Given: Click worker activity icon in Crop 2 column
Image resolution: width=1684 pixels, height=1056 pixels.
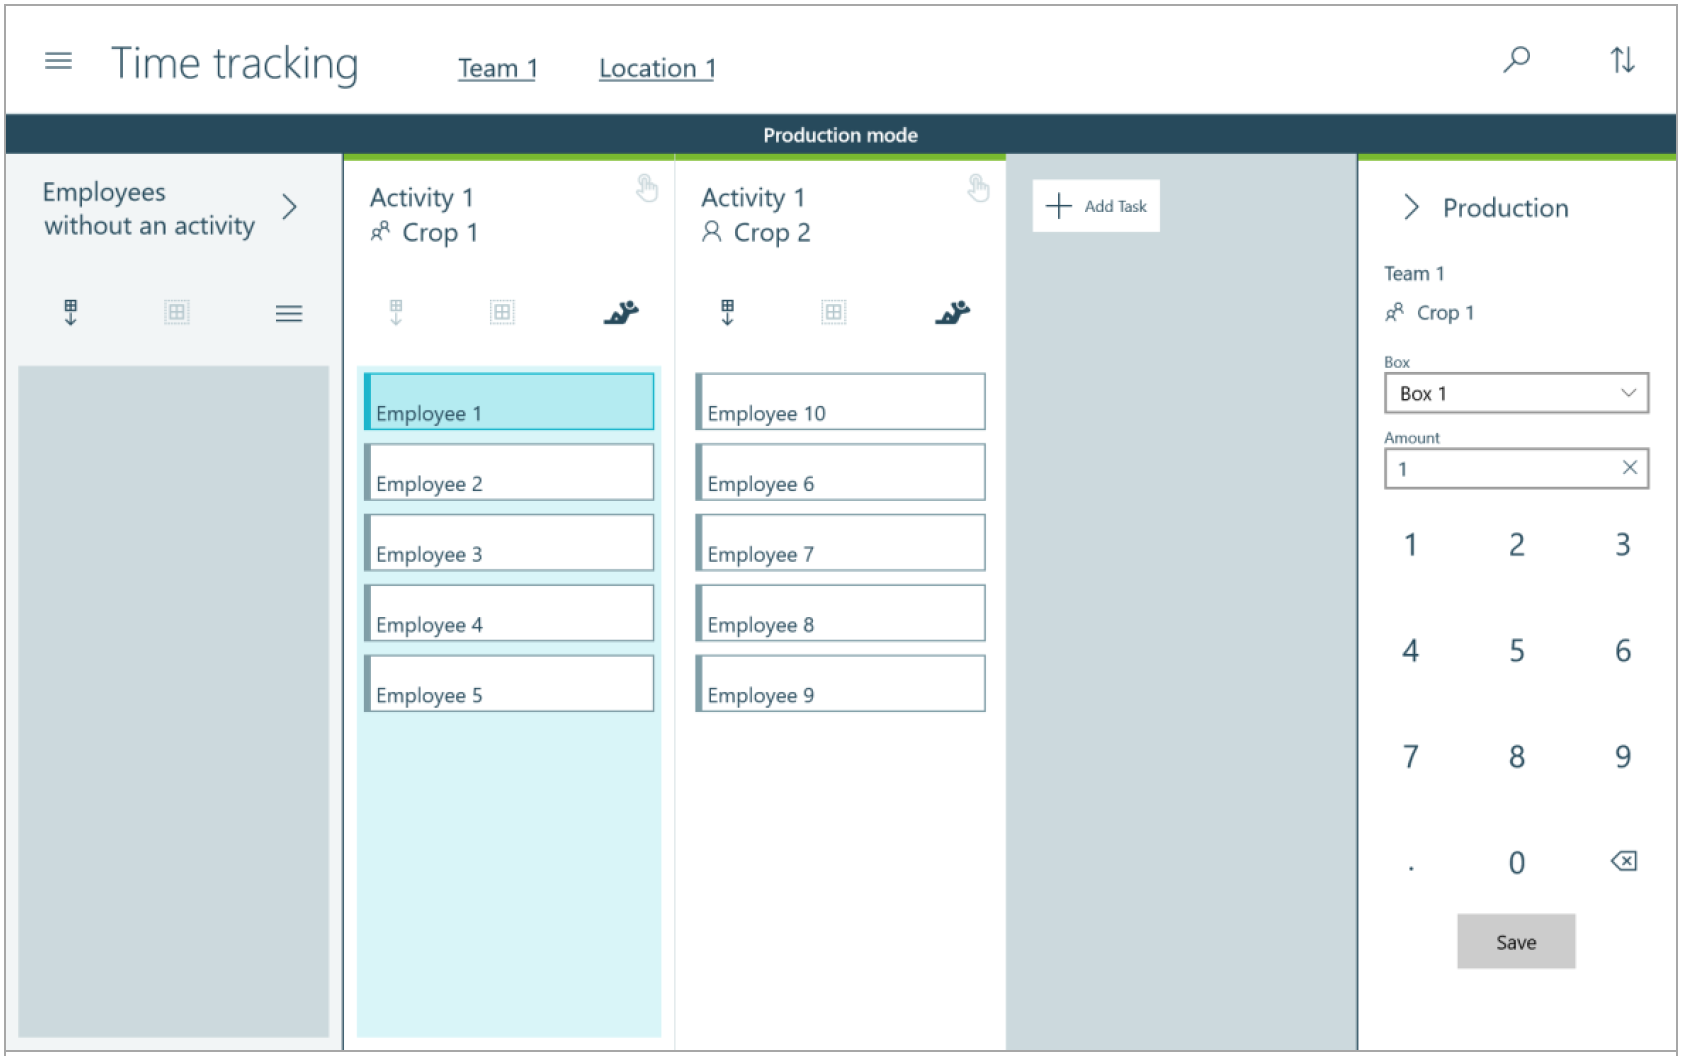Looking at the screenshot, I should pyautogui.click(x=952, y=312).
